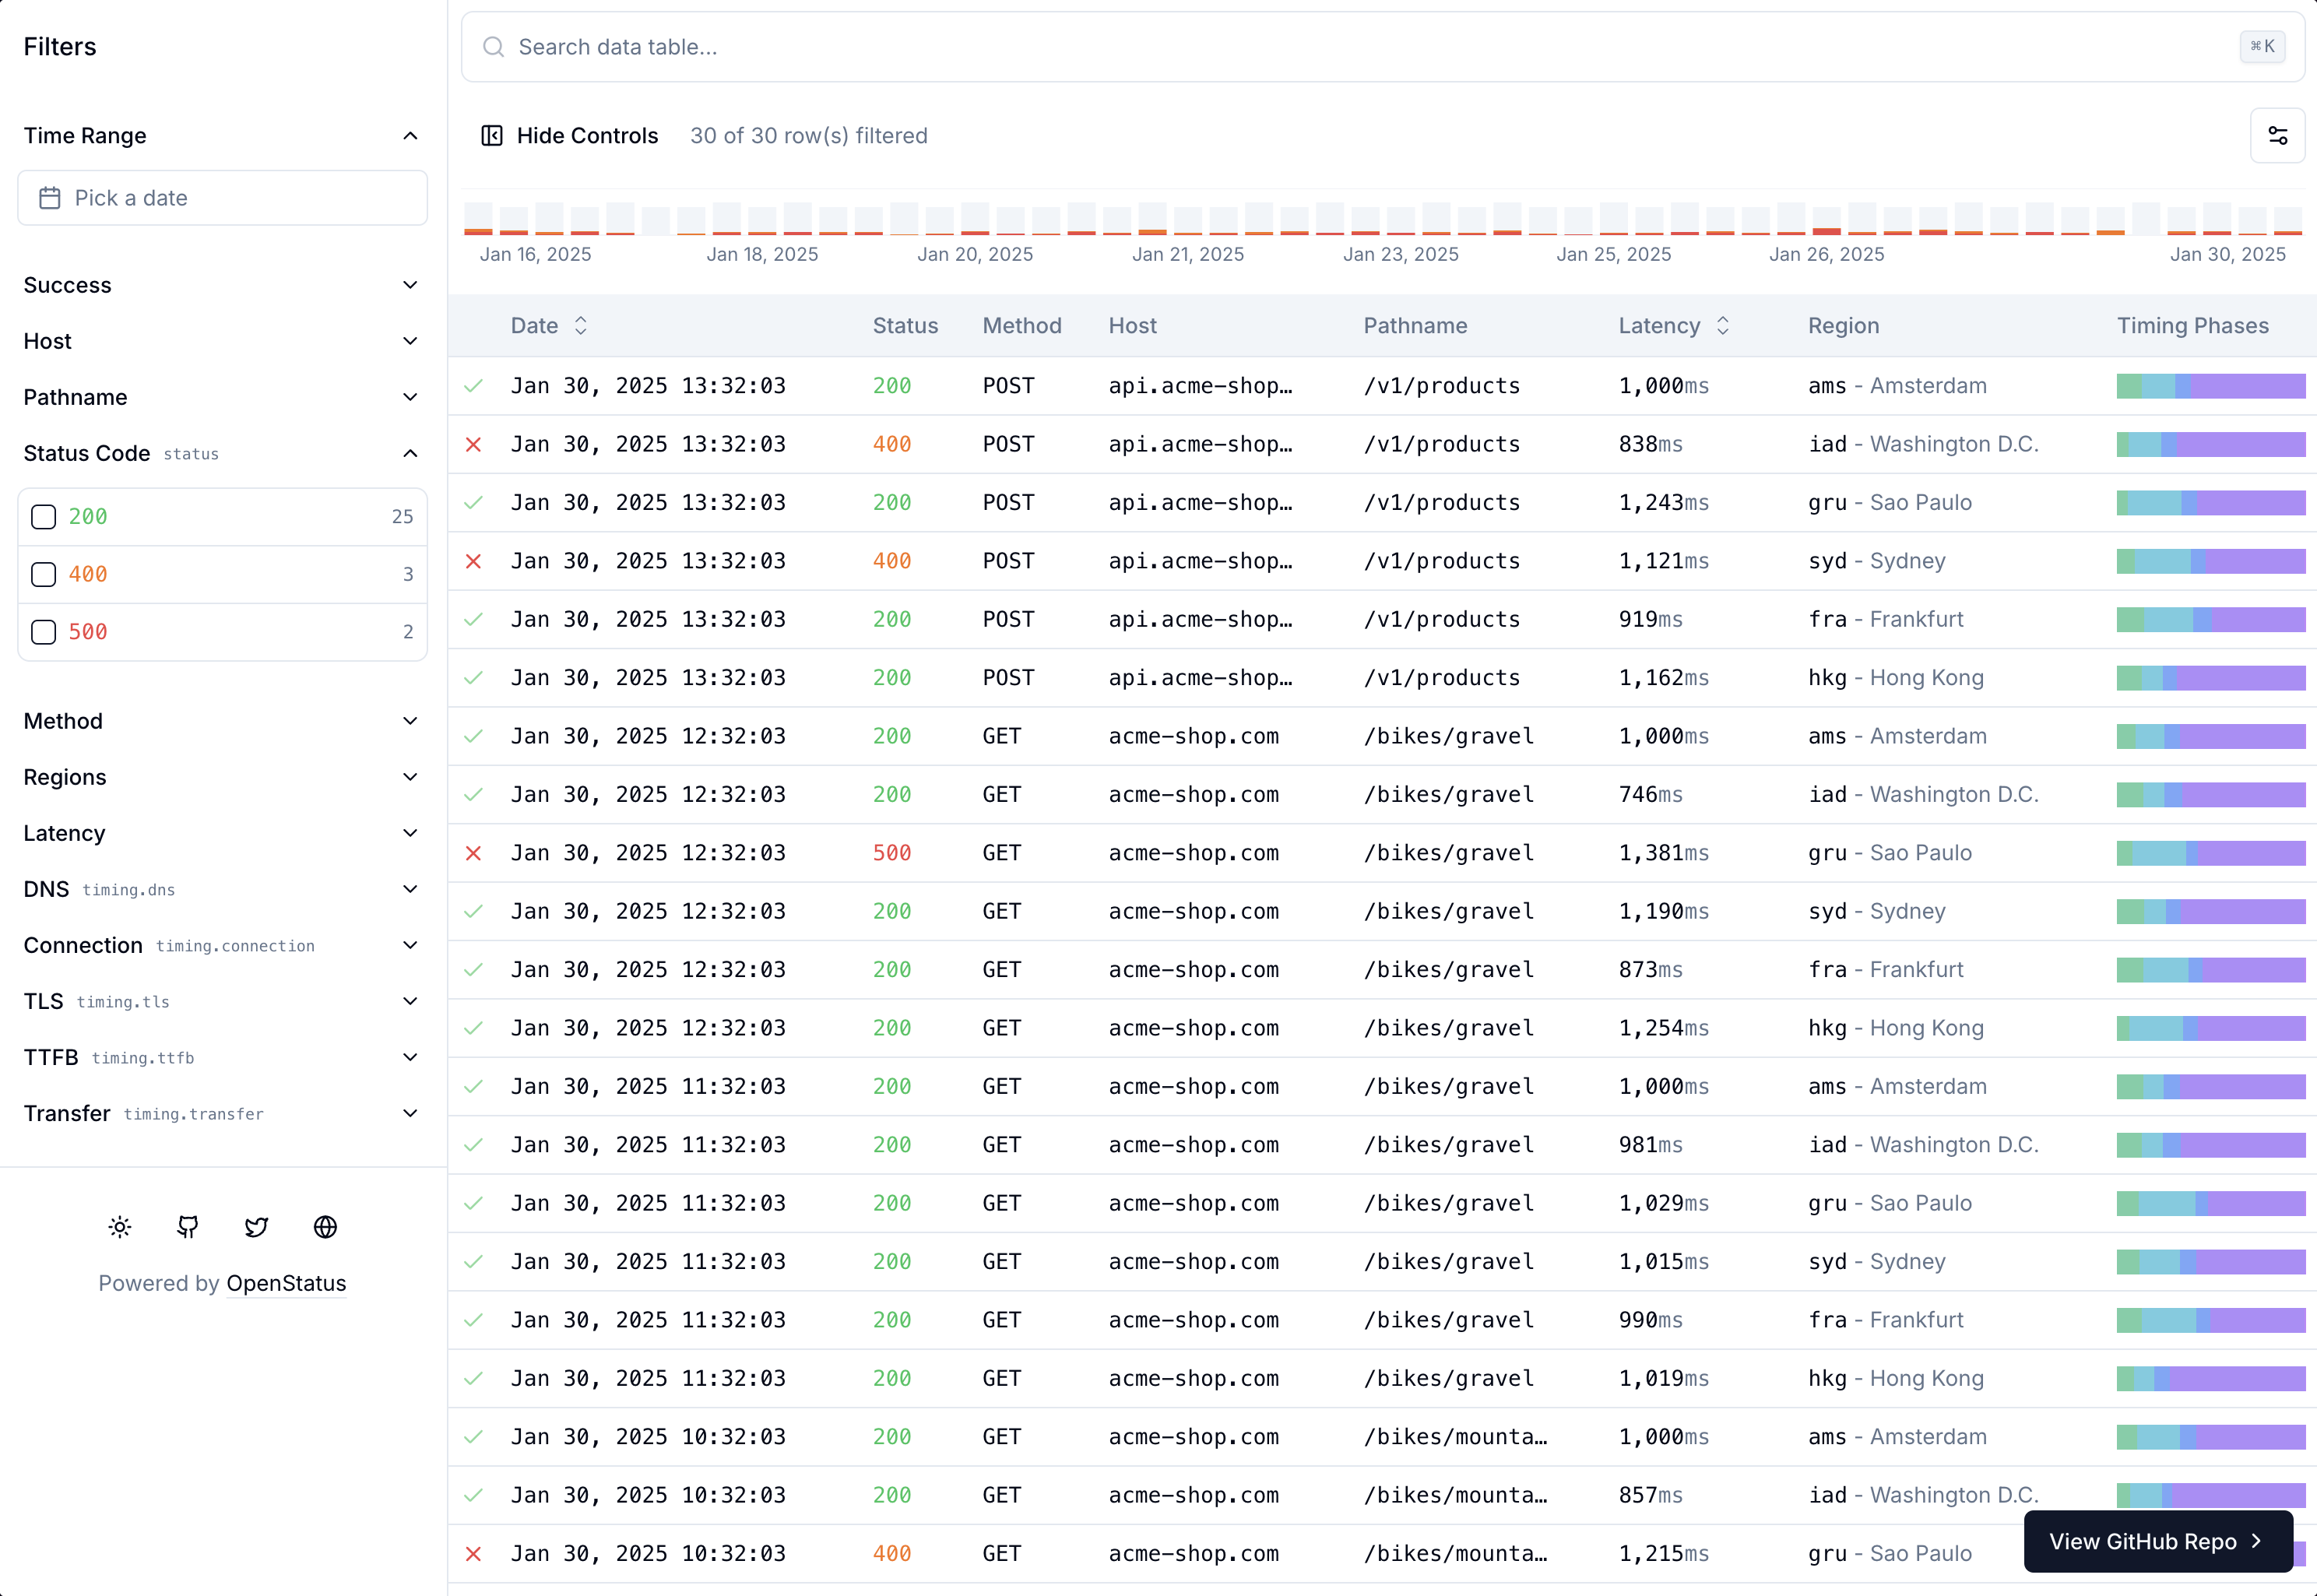Click the Twitter bird icon
This screenshot has width=2317, height=1596.
click(x=256, y=1227)
